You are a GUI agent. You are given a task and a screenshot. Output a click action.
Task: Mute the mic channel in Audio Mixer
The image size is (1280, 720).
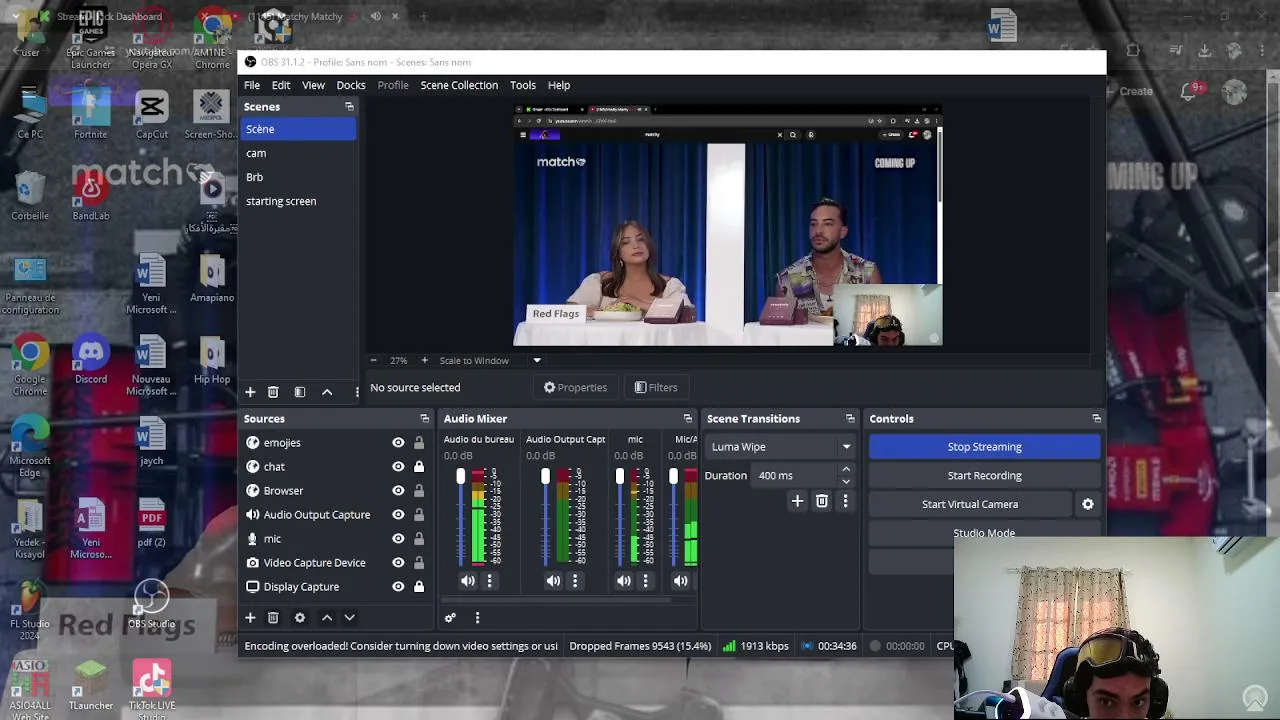[x=624, y=581]
